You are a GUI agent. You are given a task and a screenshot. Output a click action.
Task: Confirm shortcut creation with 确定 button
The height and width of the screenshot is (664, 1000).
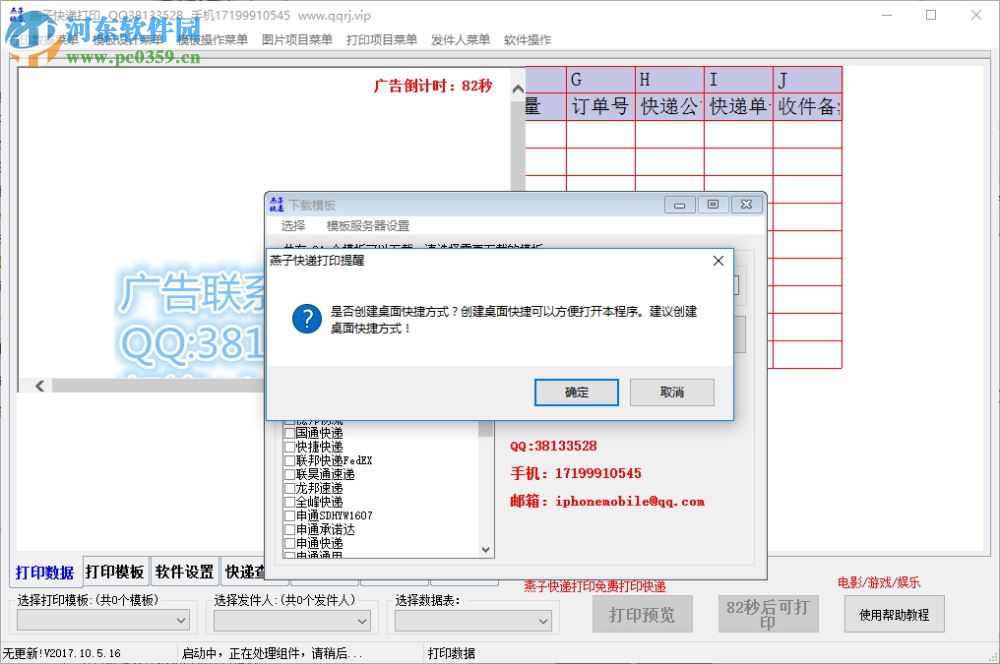coord(576,392)
